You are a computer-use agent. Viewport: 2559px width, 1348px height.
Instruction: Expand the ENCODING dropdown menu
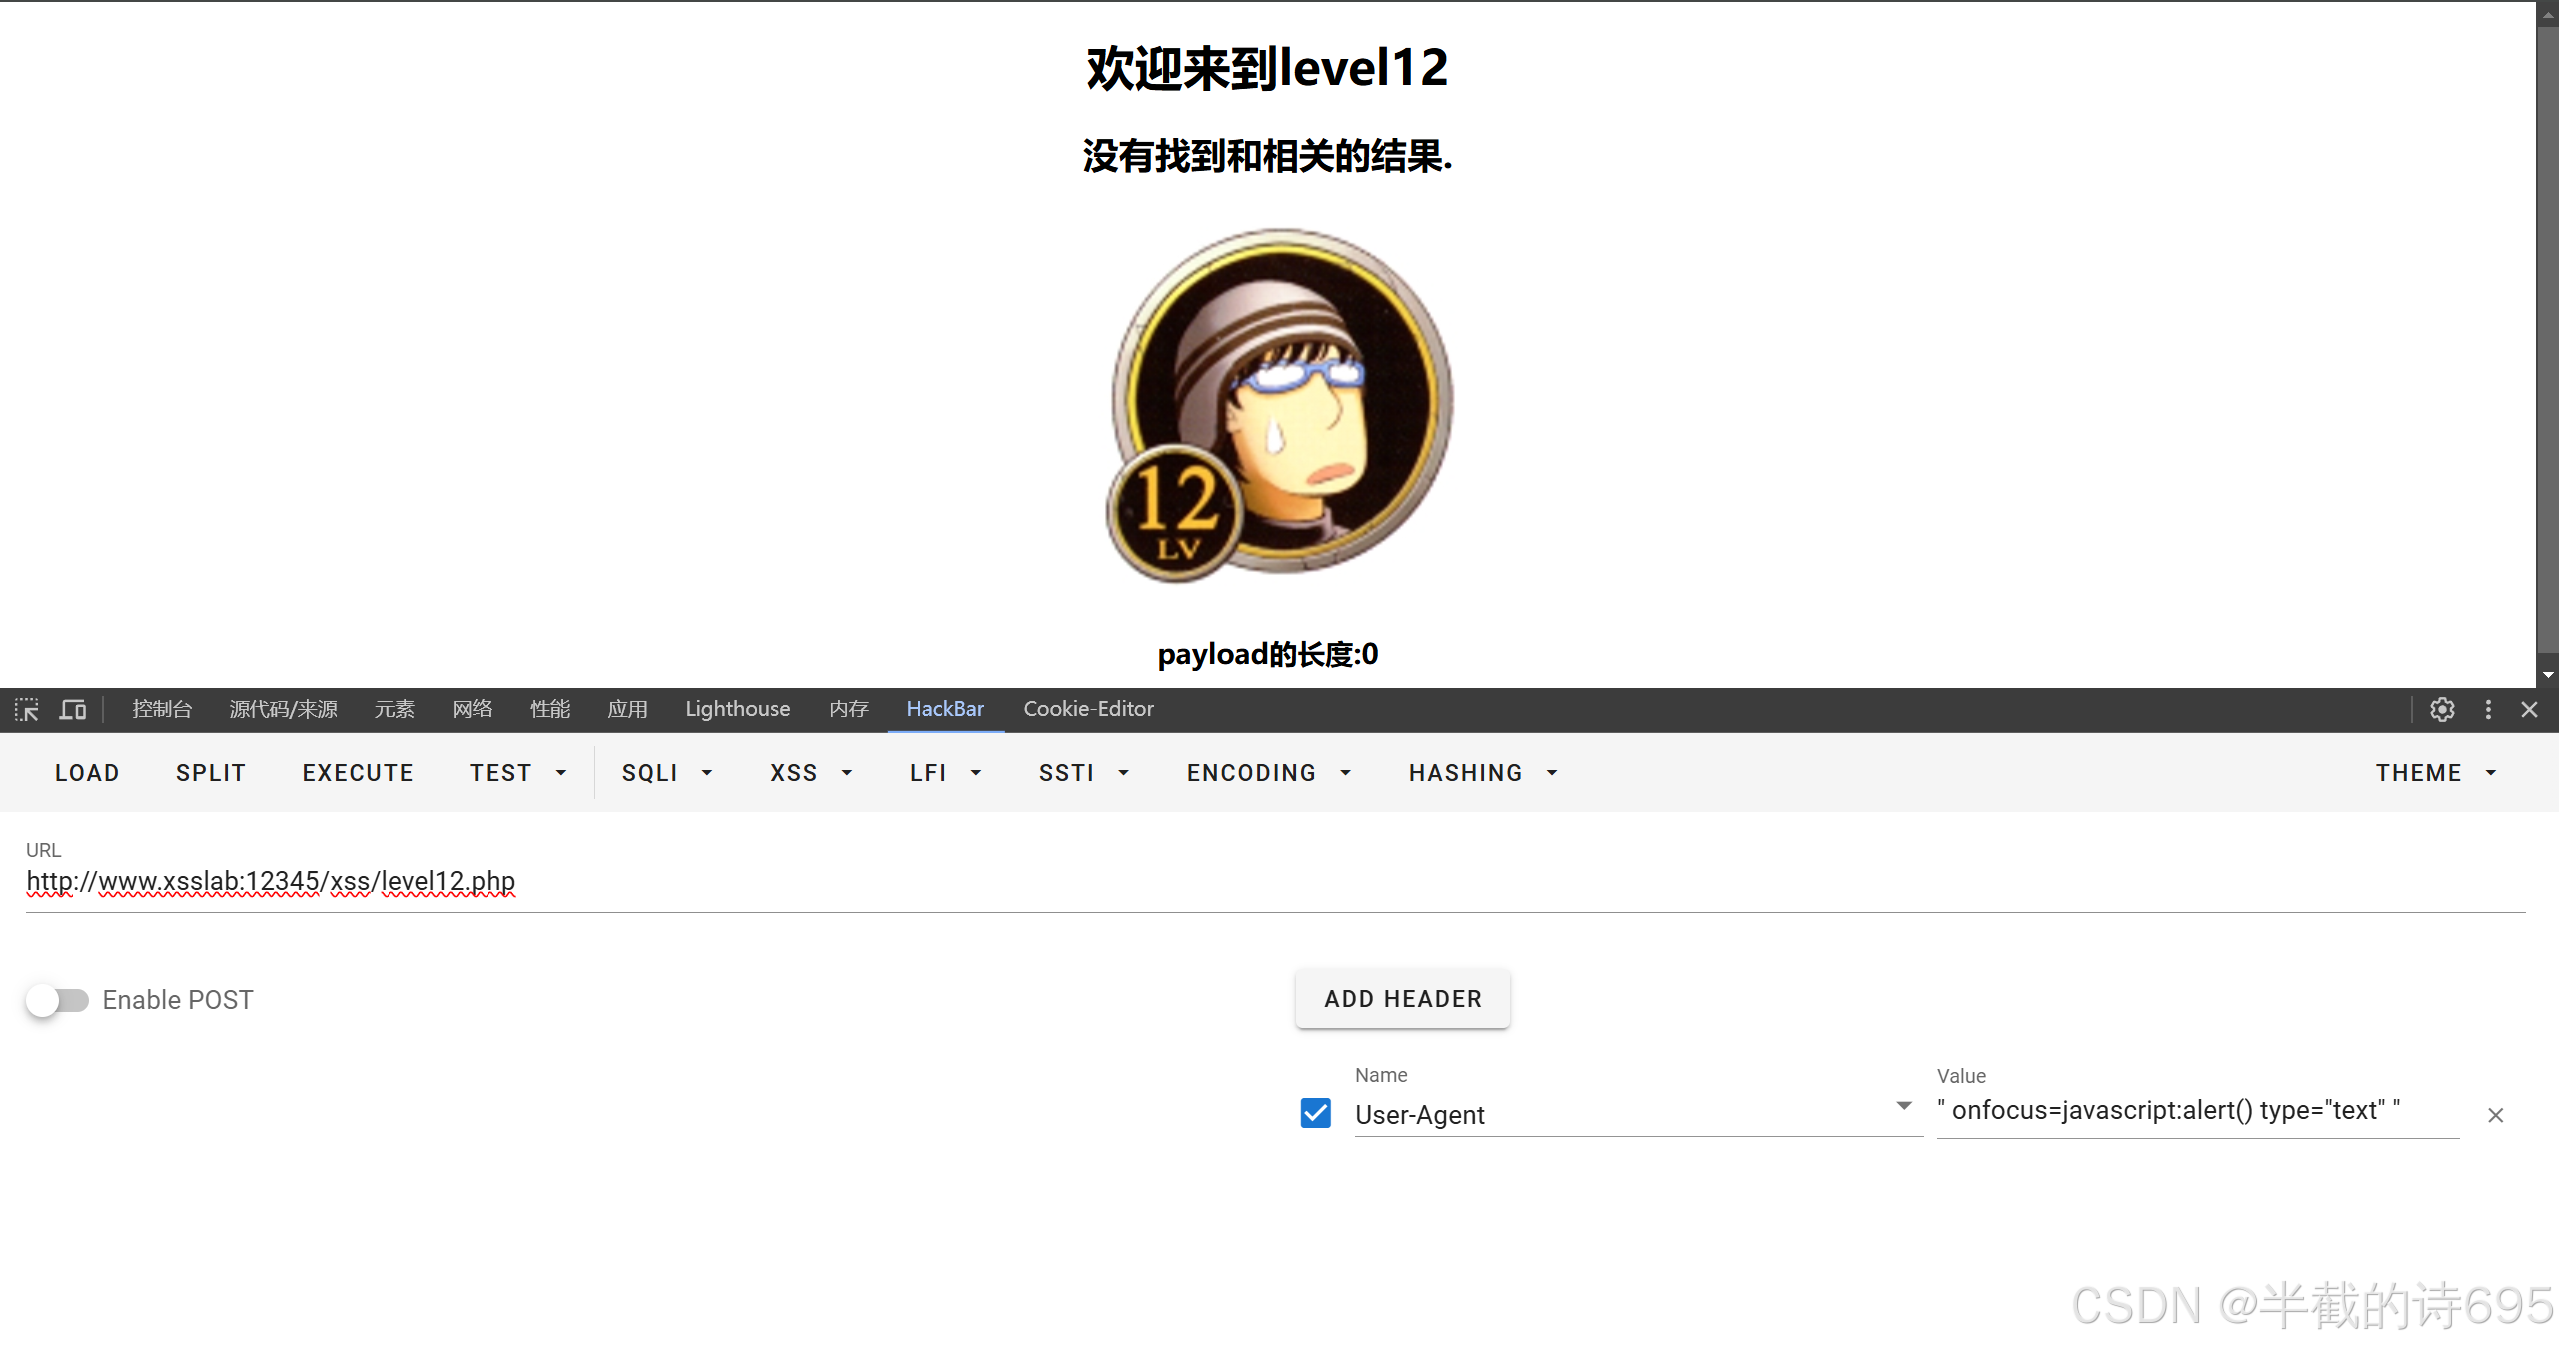1268,773
